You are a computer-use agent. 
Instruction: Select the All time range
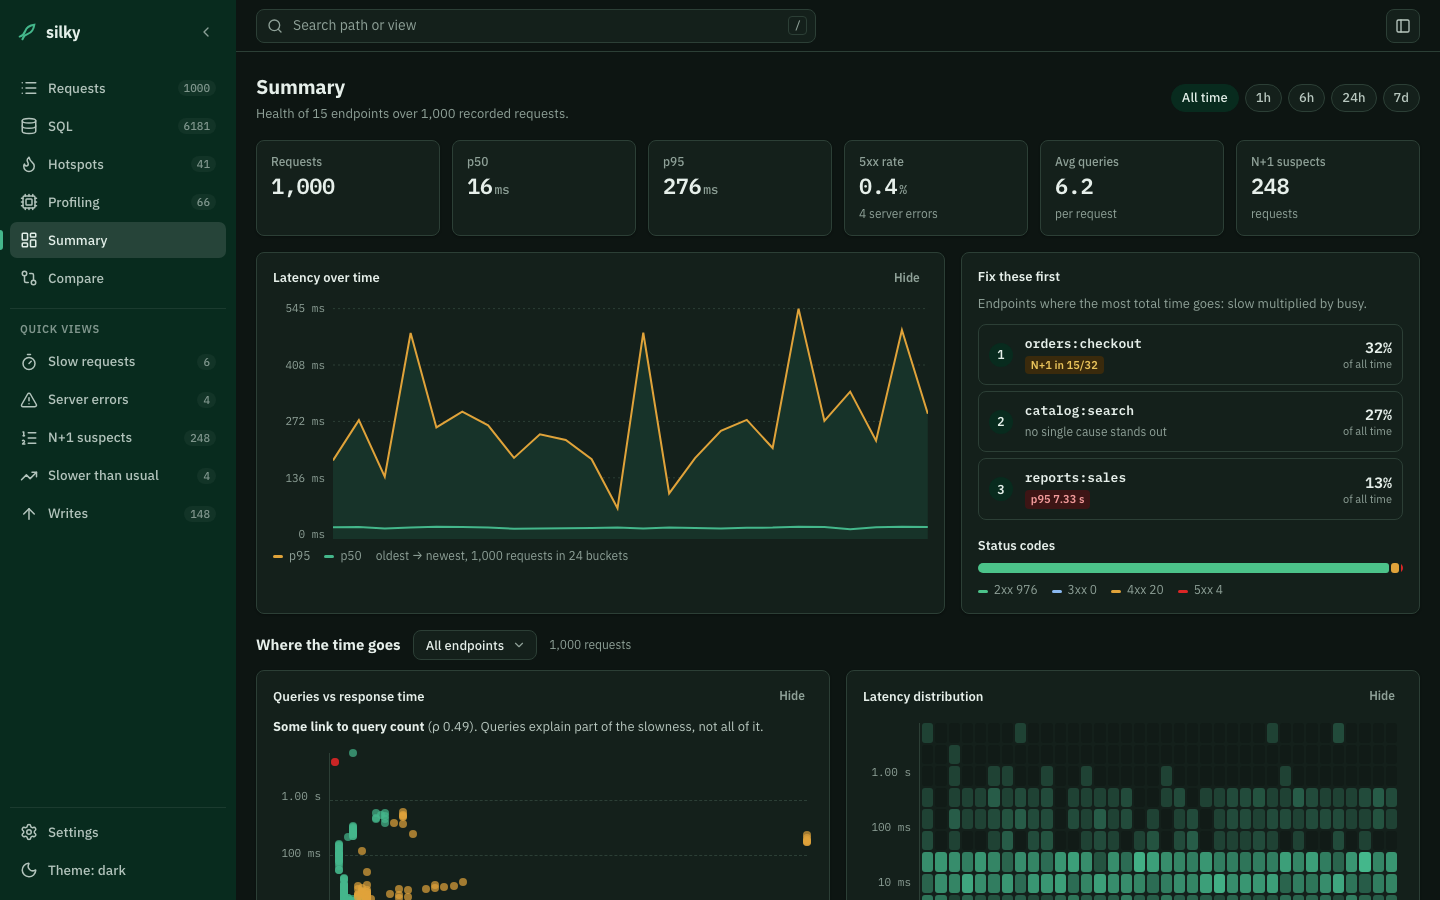click(x=1205, y=98)
